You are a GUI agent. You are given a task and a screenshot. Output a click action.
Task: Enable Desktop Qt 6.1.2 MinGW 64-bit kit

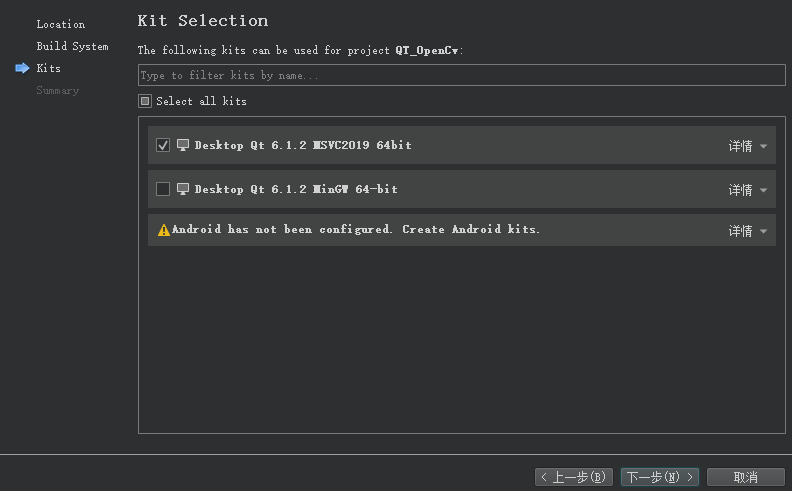pyautogui.click(x=164, y=189)
